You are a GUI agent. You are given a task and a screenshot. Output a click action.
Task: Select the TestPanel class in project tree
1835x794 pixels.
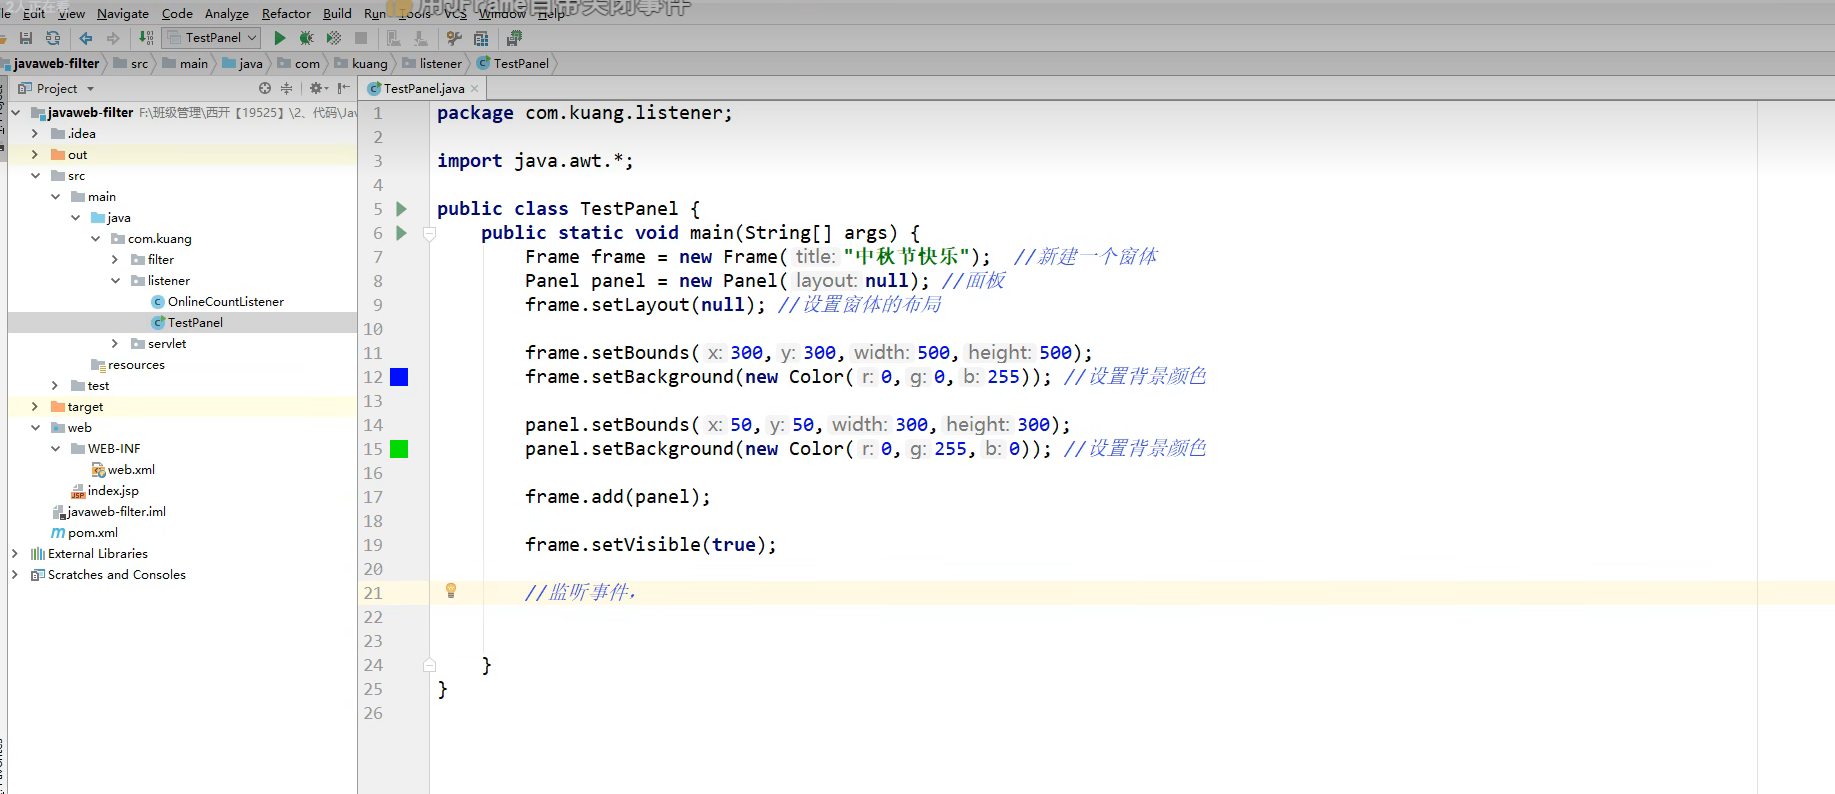(187, 322)
